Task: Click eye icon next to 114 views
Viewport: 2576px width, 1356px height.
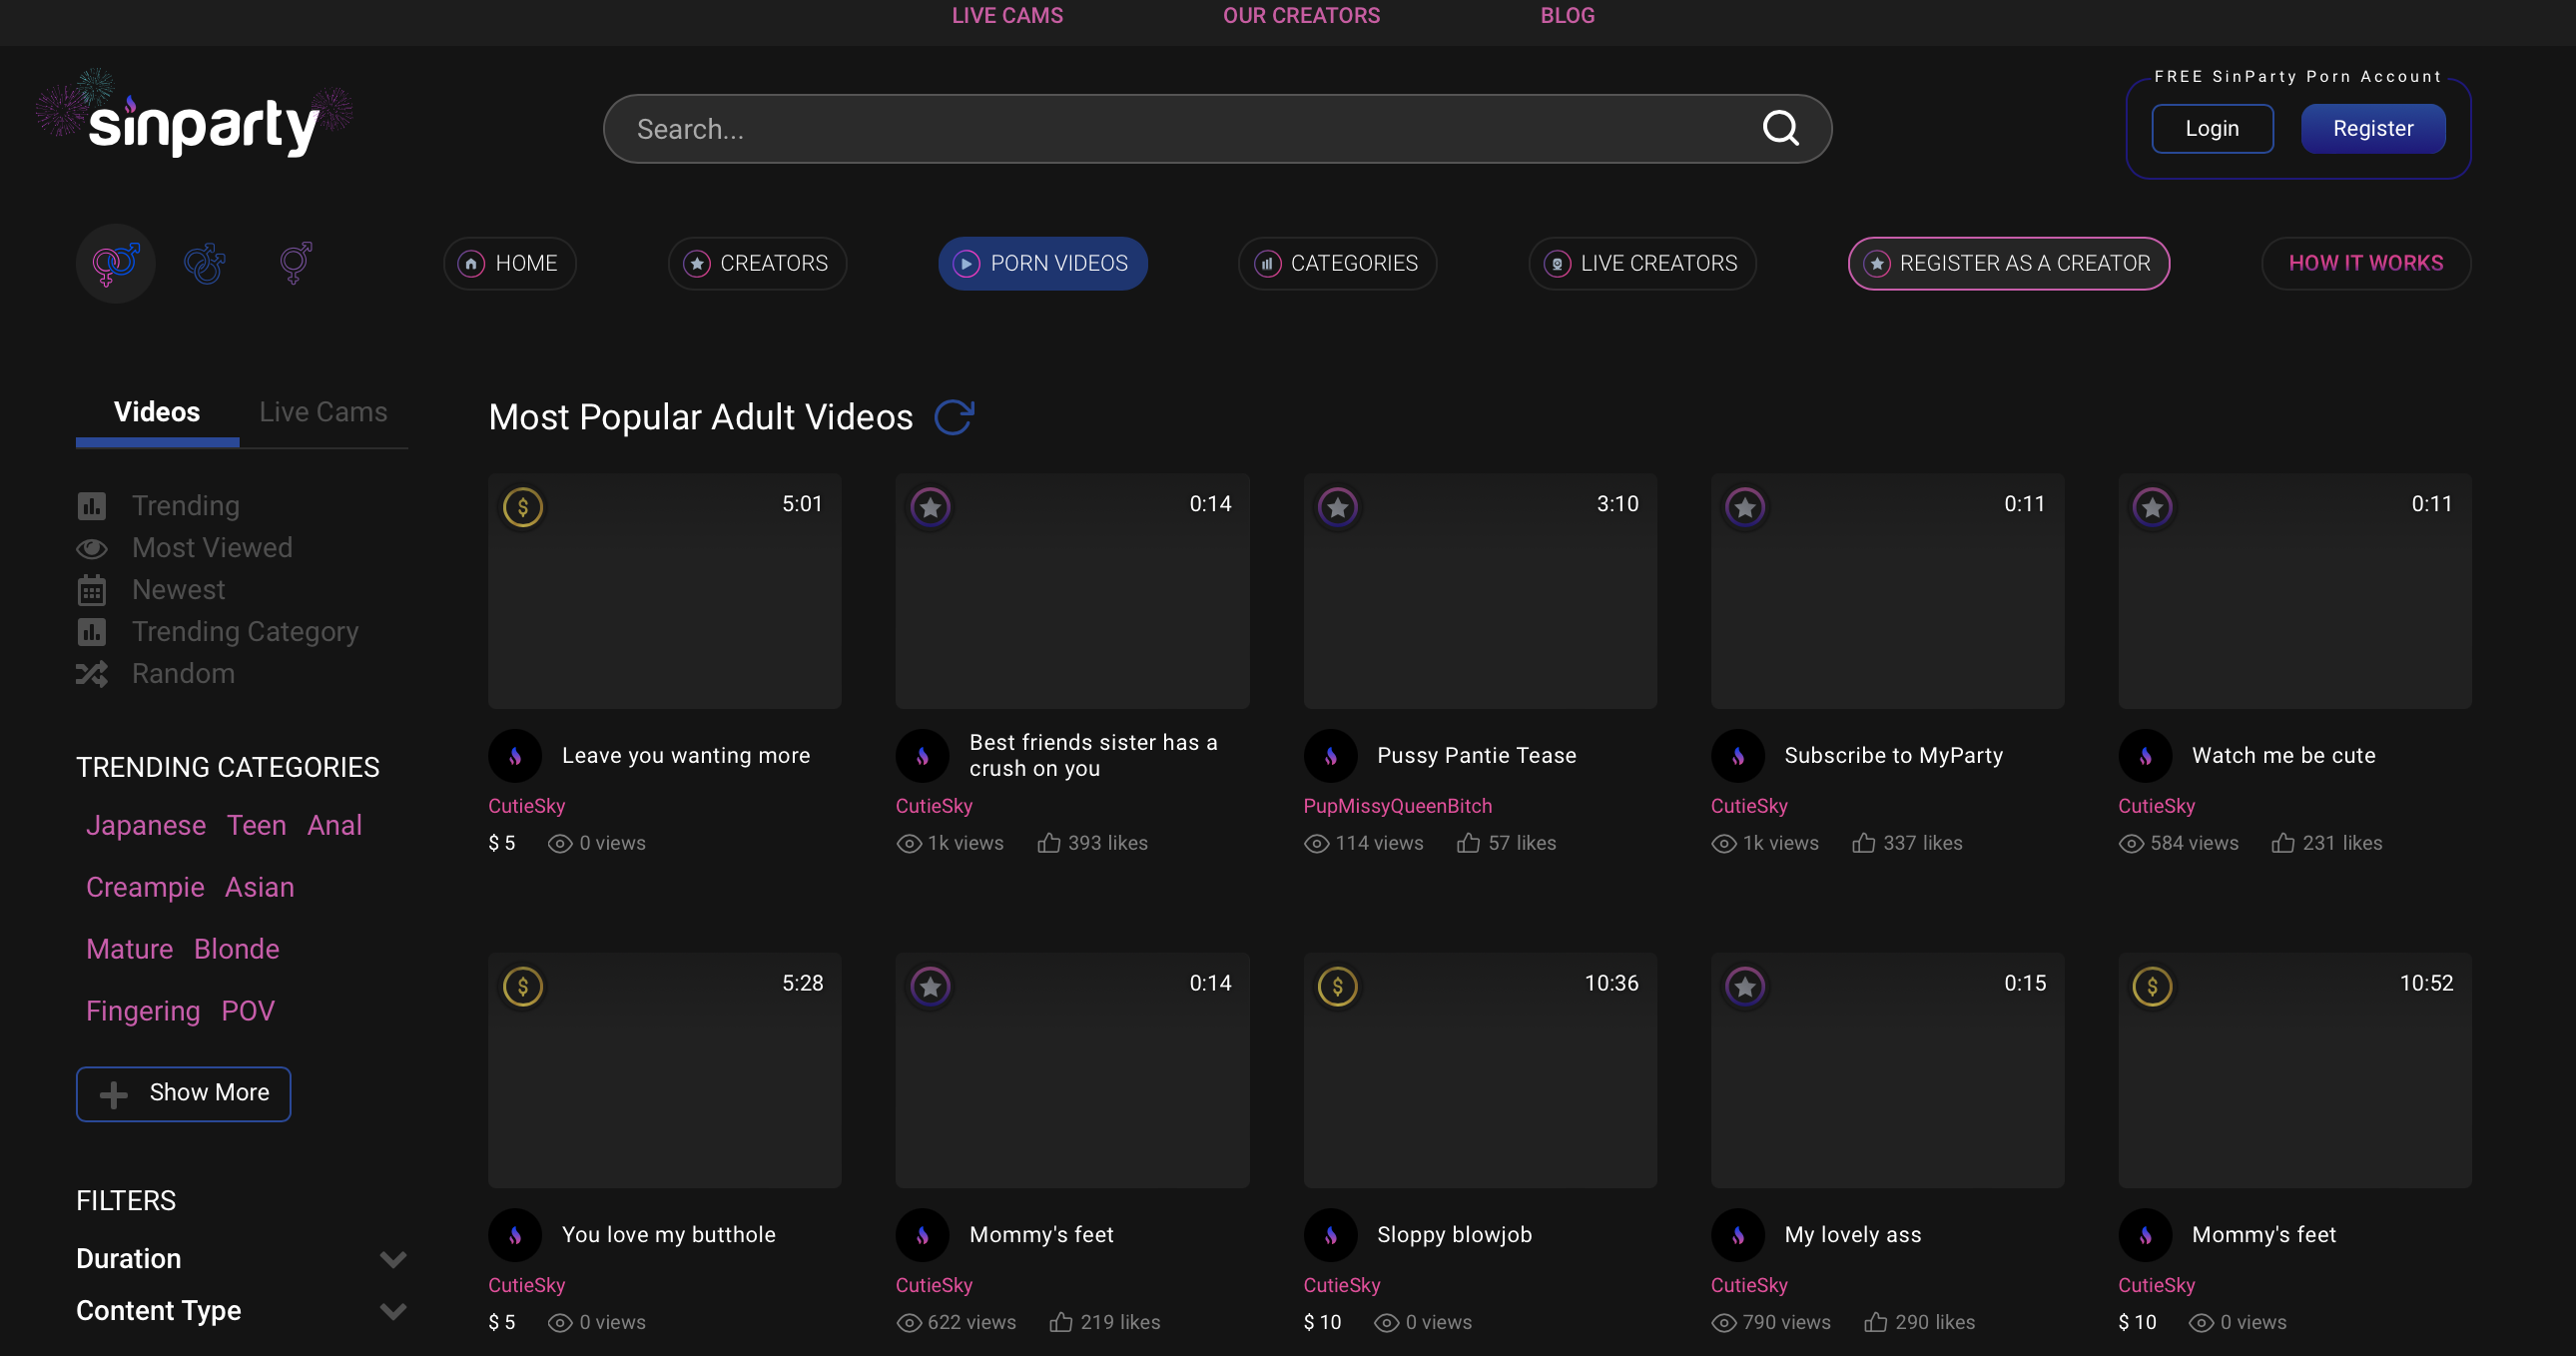Action: (1316, 843)
